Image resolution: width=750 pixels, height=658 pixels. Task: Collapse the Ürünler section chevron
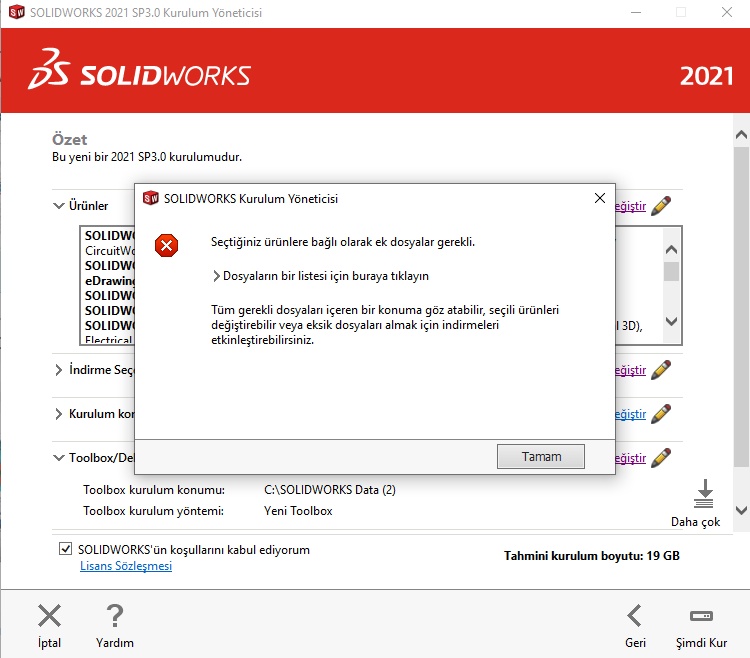point(58,206)
